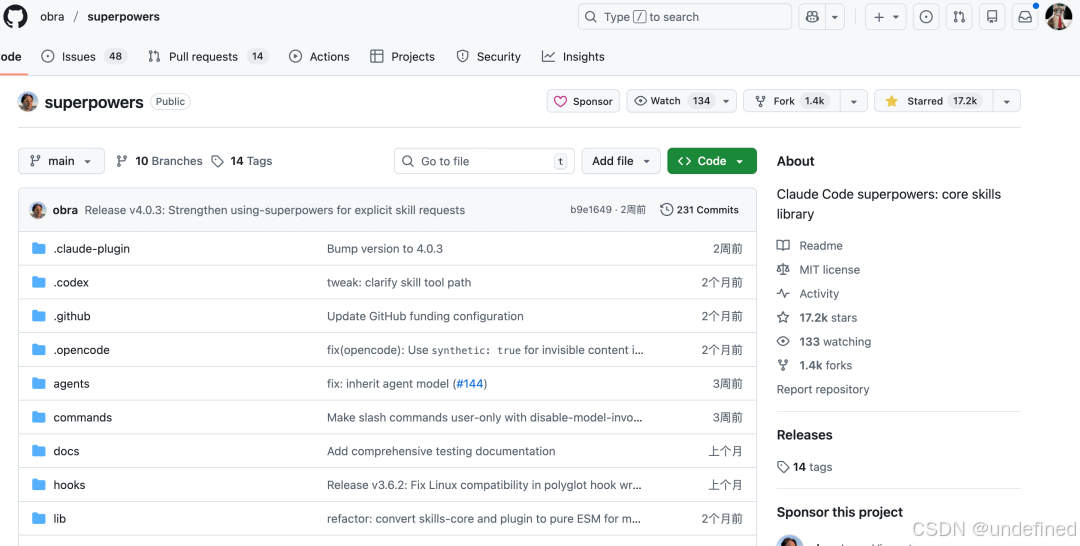Open the repo owner avatar beside superpowers title

[x=28, y=101]
